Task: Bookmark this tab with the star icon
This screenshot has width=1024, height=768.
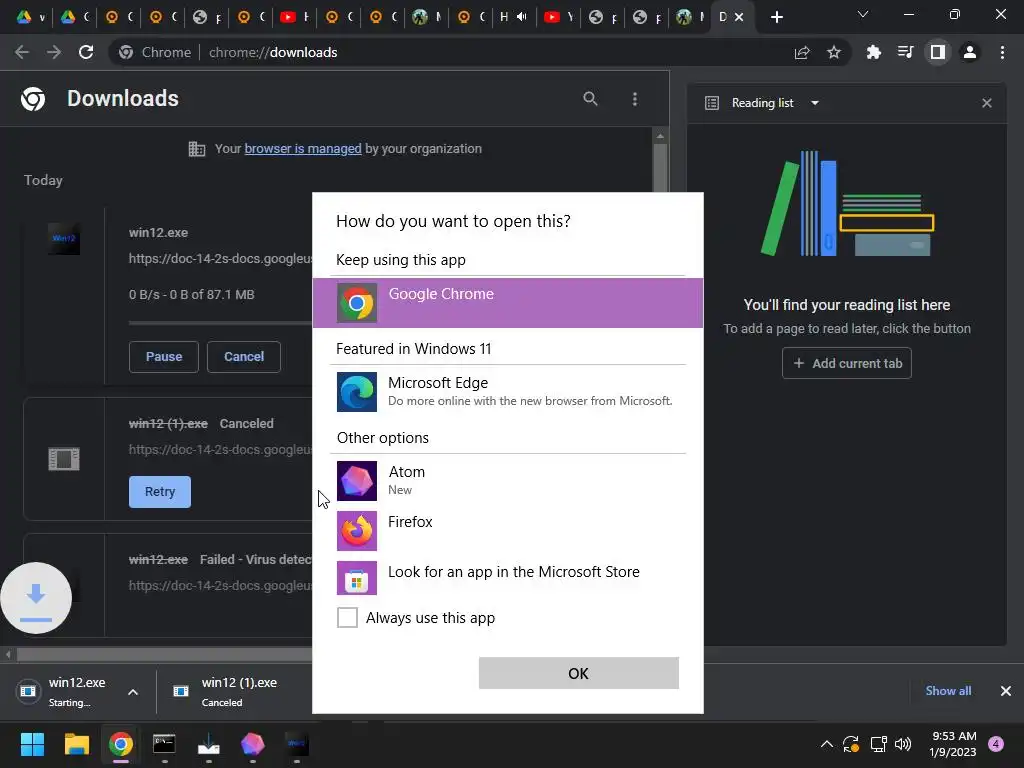Action: (x=834, y=52)
